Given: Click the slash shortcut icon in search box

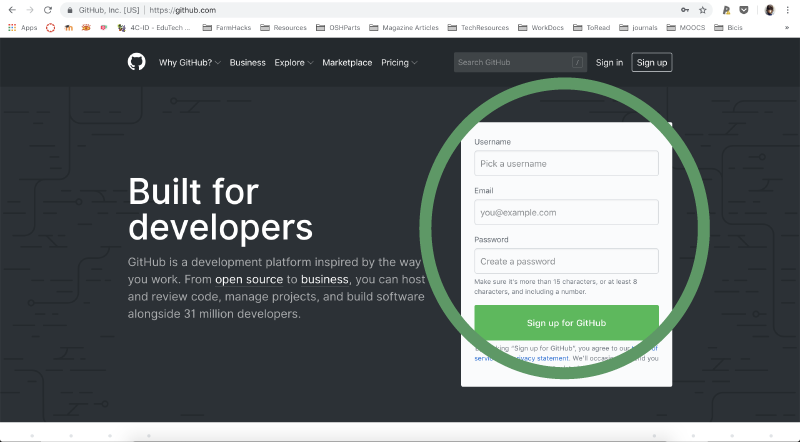Looking at the screenshot, I should pos(577,62).
